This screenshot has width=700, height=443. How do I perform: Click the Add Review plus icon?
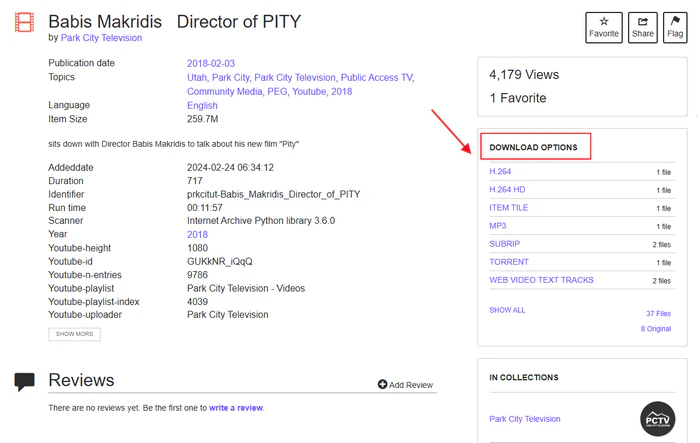pos(382,385)
